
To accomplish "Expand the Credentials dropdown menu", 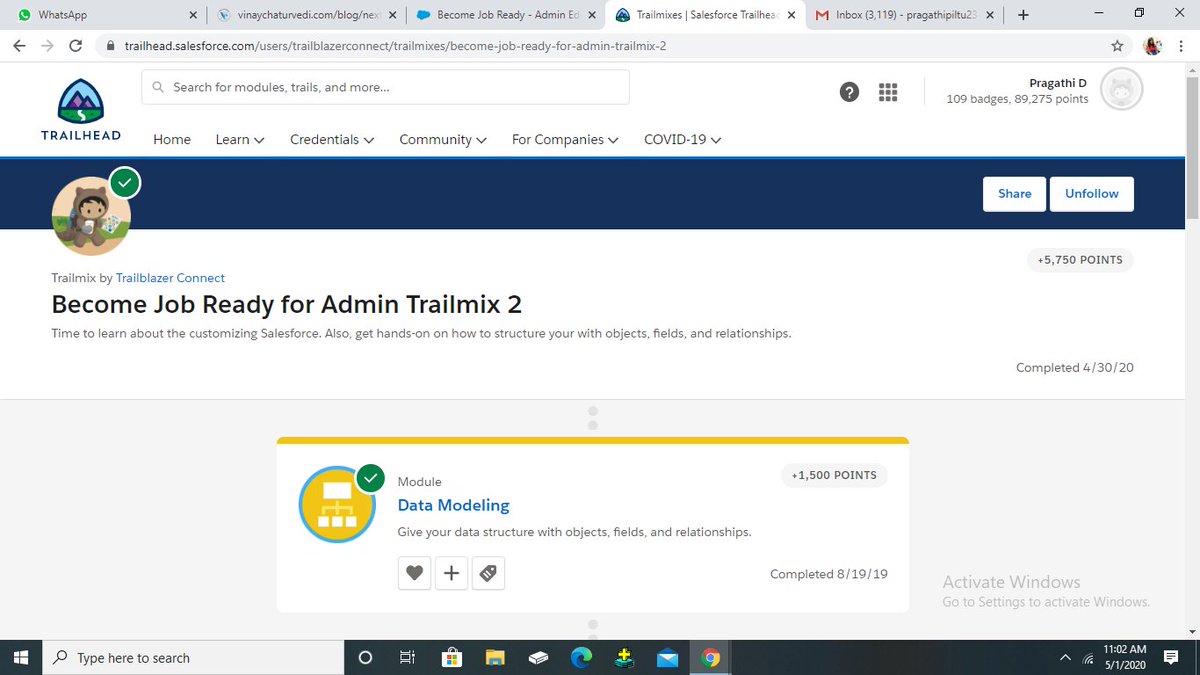I will coord(332,140).
